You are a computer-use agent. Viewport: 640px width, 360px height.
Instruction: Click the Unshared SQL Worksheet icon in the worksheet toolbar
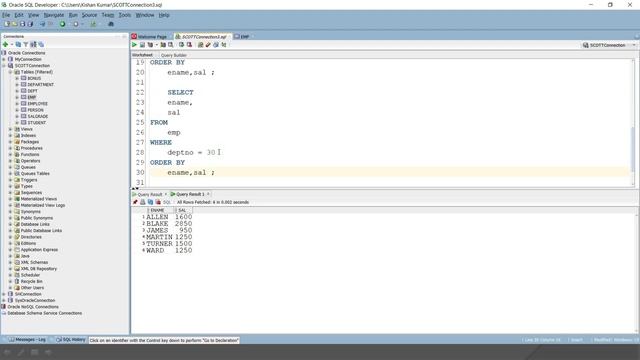[200, 44]
